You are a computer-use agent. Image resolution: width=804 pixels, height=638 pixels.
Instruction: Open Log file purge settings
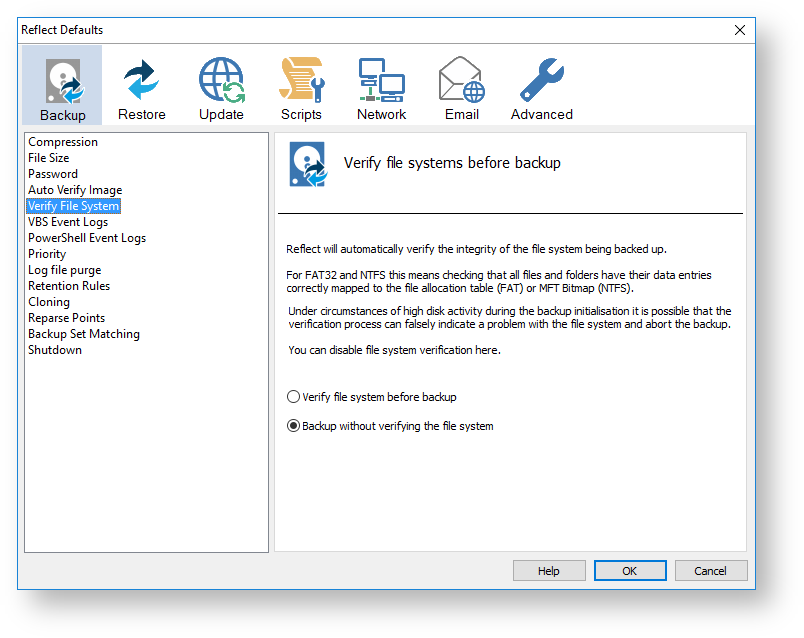[x=65, y=270]
